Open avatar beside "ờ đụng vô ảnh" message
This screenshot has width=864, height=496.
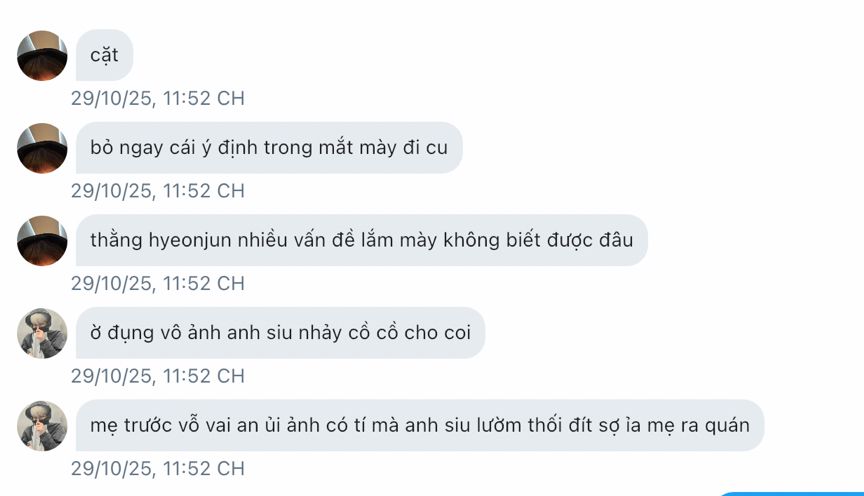(x=42, y=333)
